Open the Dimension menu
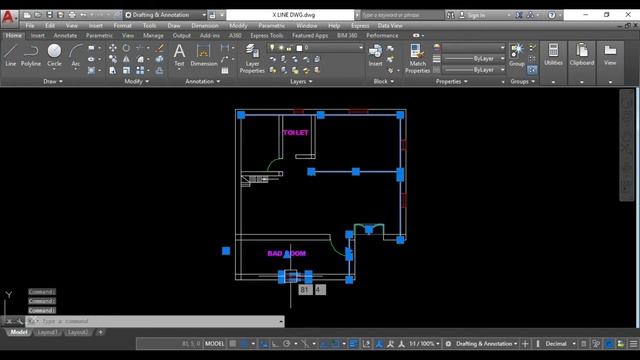This screenshot has height=360, width=640. (205, 26)
